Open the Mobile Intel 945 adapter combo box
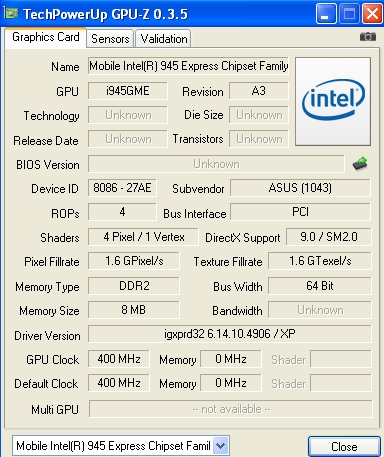 [121, 446]
